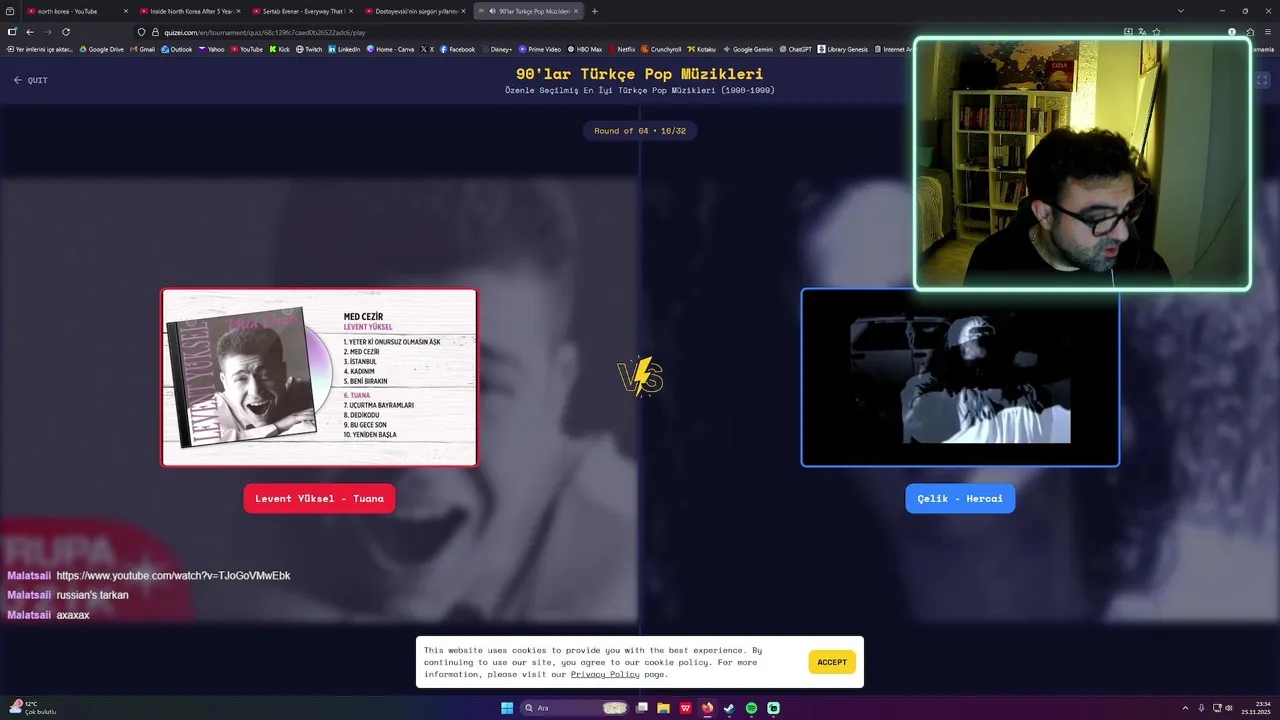Open Spotify from the taskbar
Screen dimensions: 1280x720
pyautogui.click(x=751, y=708)
